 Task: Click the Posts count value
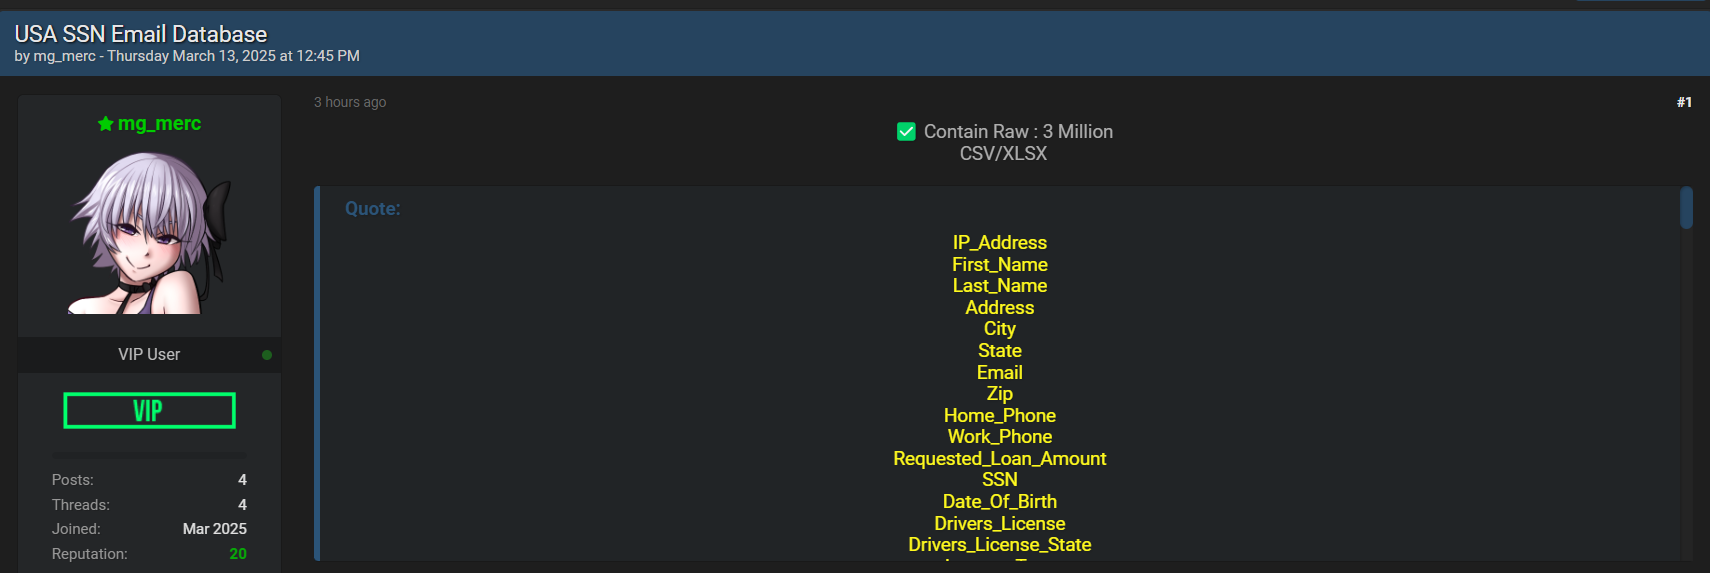[242, 480]
